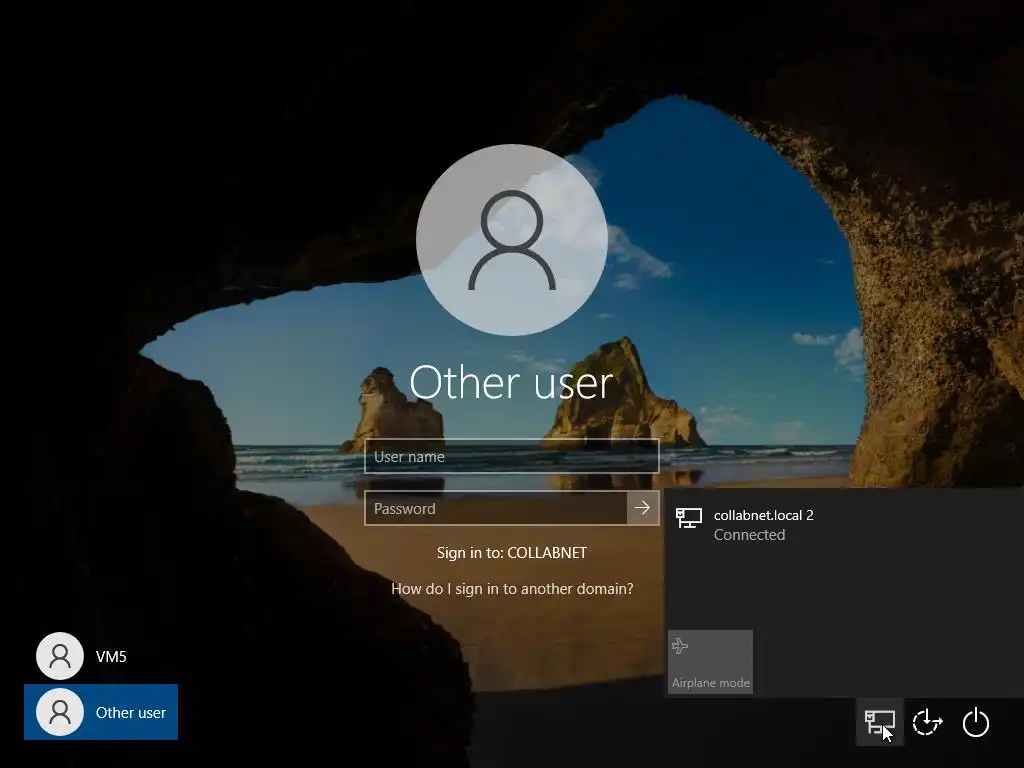The height and width of the screenshot is (768, 1024).
Task: Open the network flyout icon
Action: [x=880, y=722]
